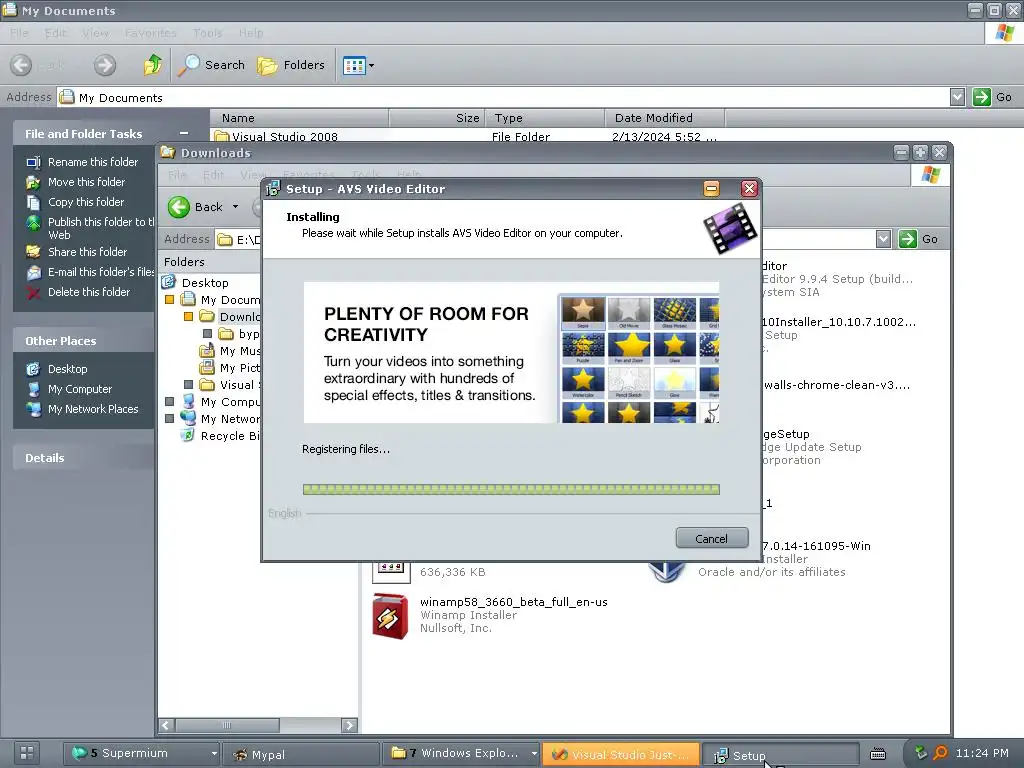Click Other Places panel header
Image resolution: width=1024 pixels, height=768 pixels.
pyautogui.click(x=84, y=341)
